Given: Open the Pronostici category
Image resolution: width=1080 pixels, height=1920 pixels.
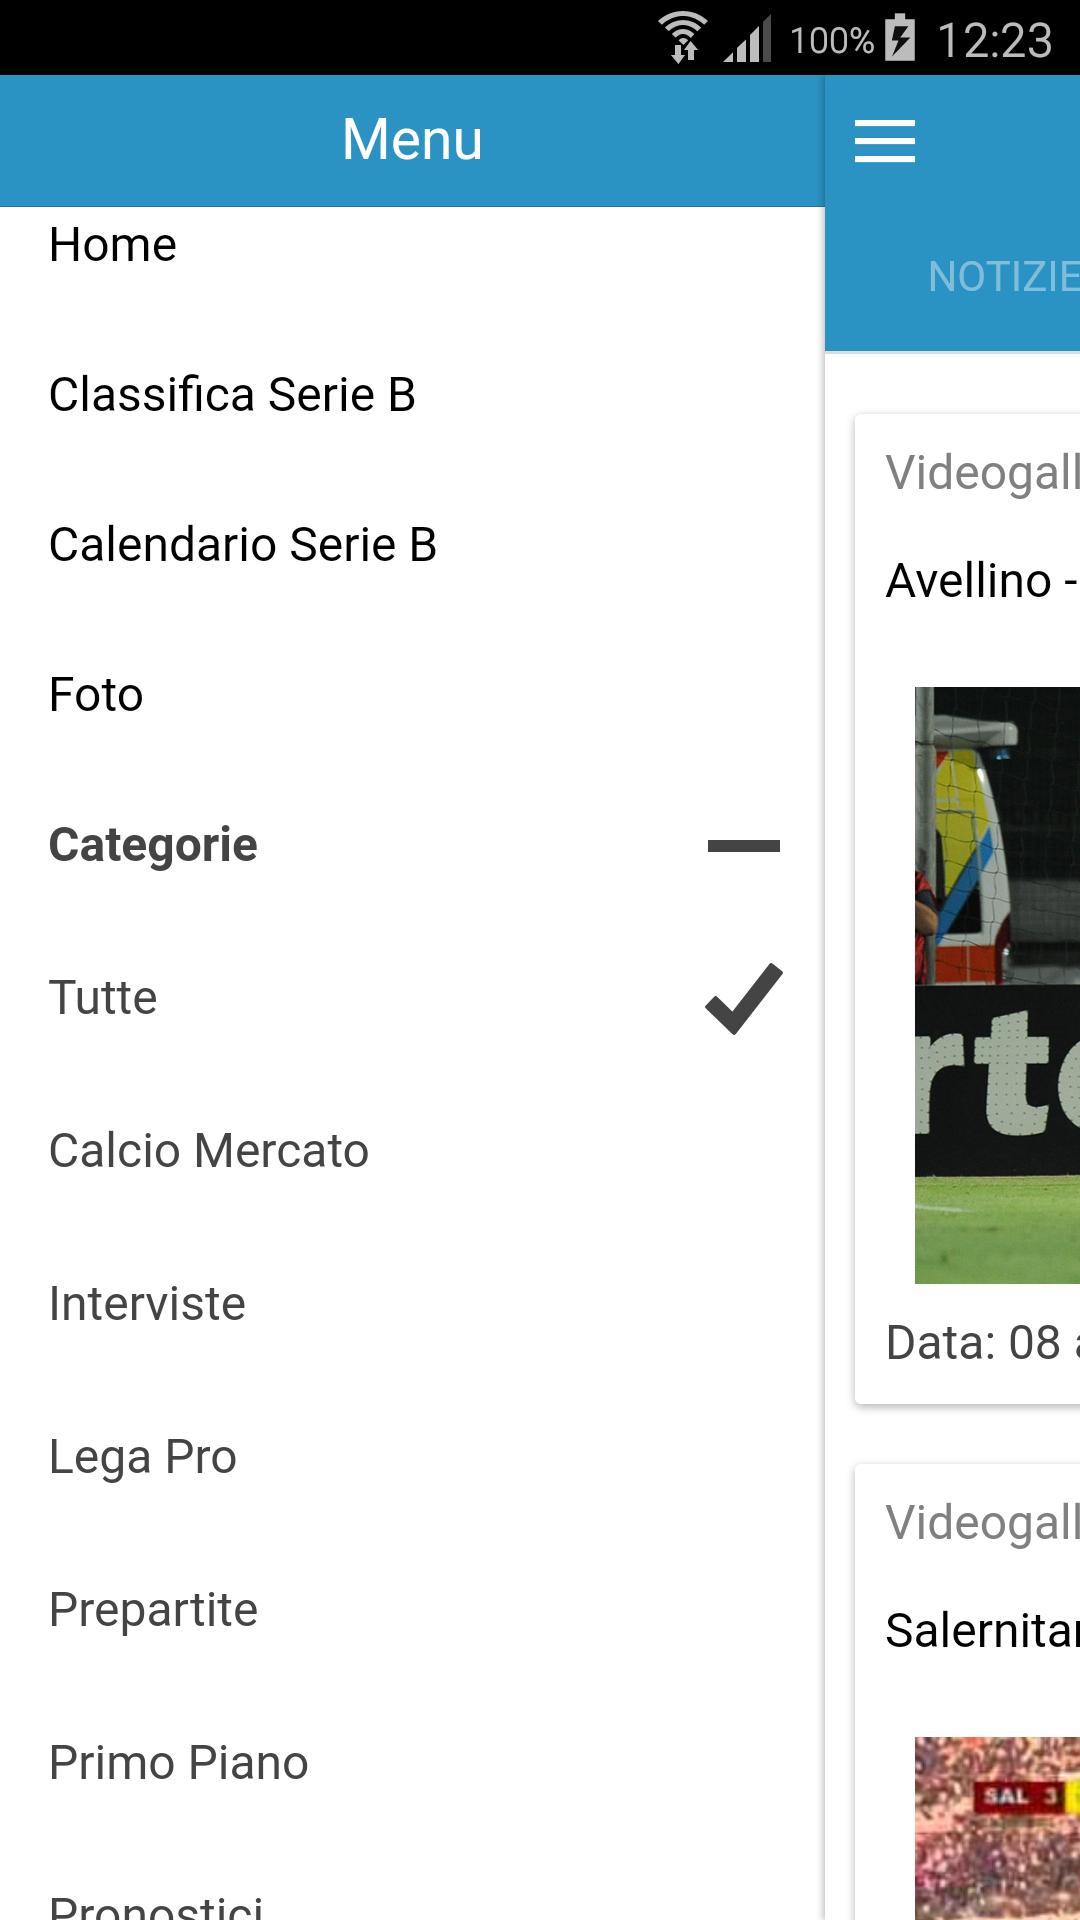Looking at the screenshot, I should pos(157,1905).
